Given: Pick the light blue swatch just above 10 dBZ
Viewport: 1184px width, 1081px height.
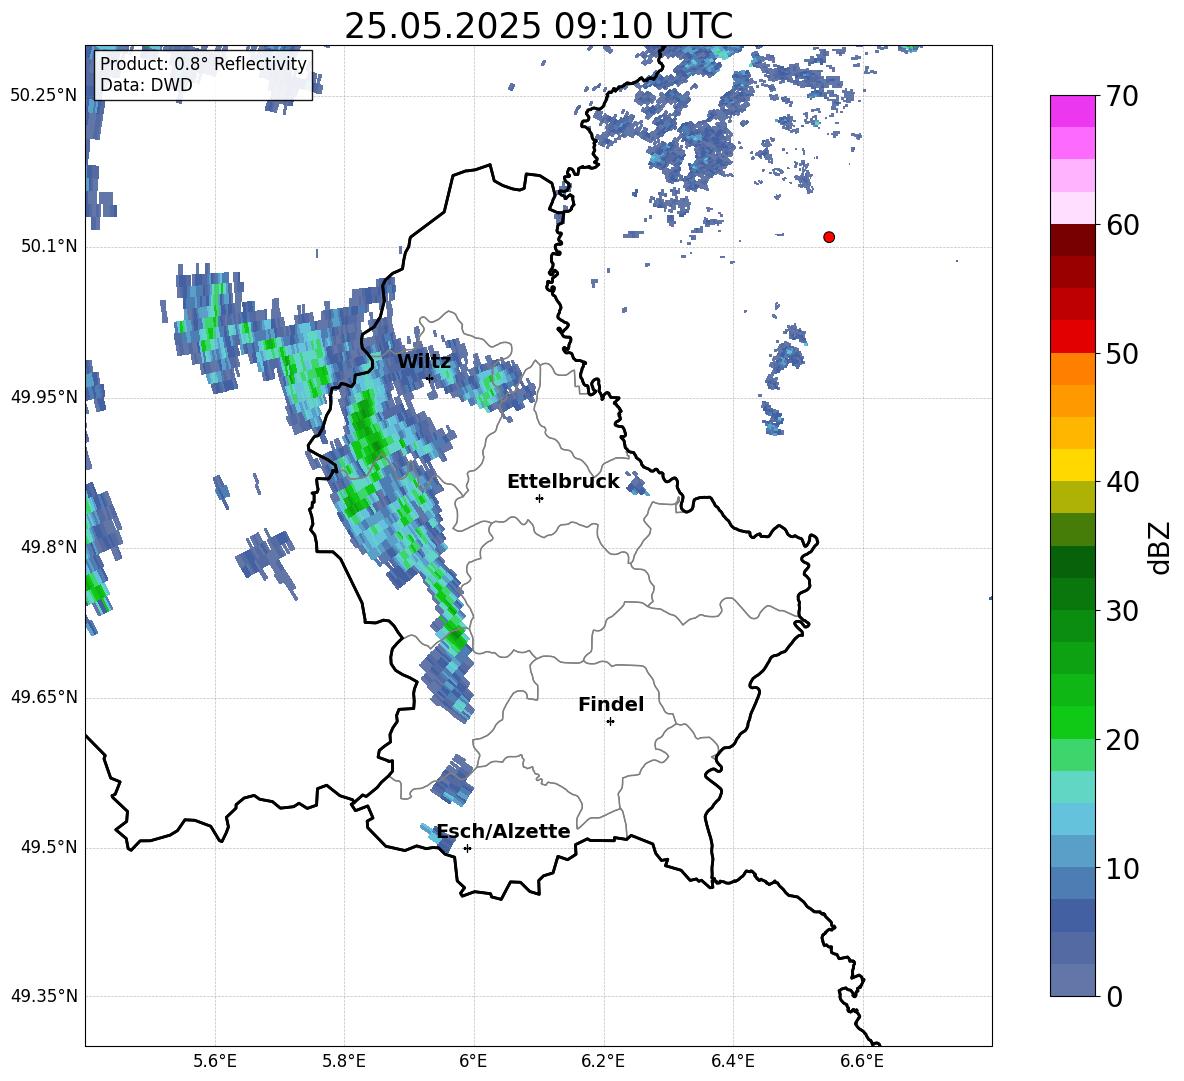Looking at the screenshot, I should click(x=1073, y=851).
